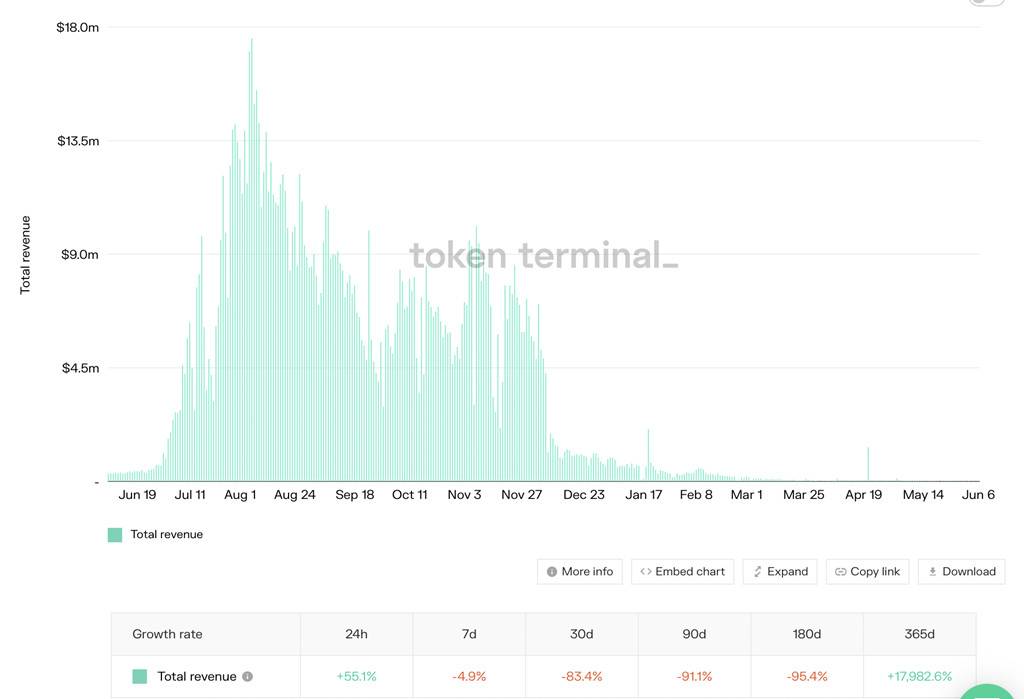Click green Total revenue swatch in growth table
Viewport: 1024px width, 699px height.
tap(140, 677)
